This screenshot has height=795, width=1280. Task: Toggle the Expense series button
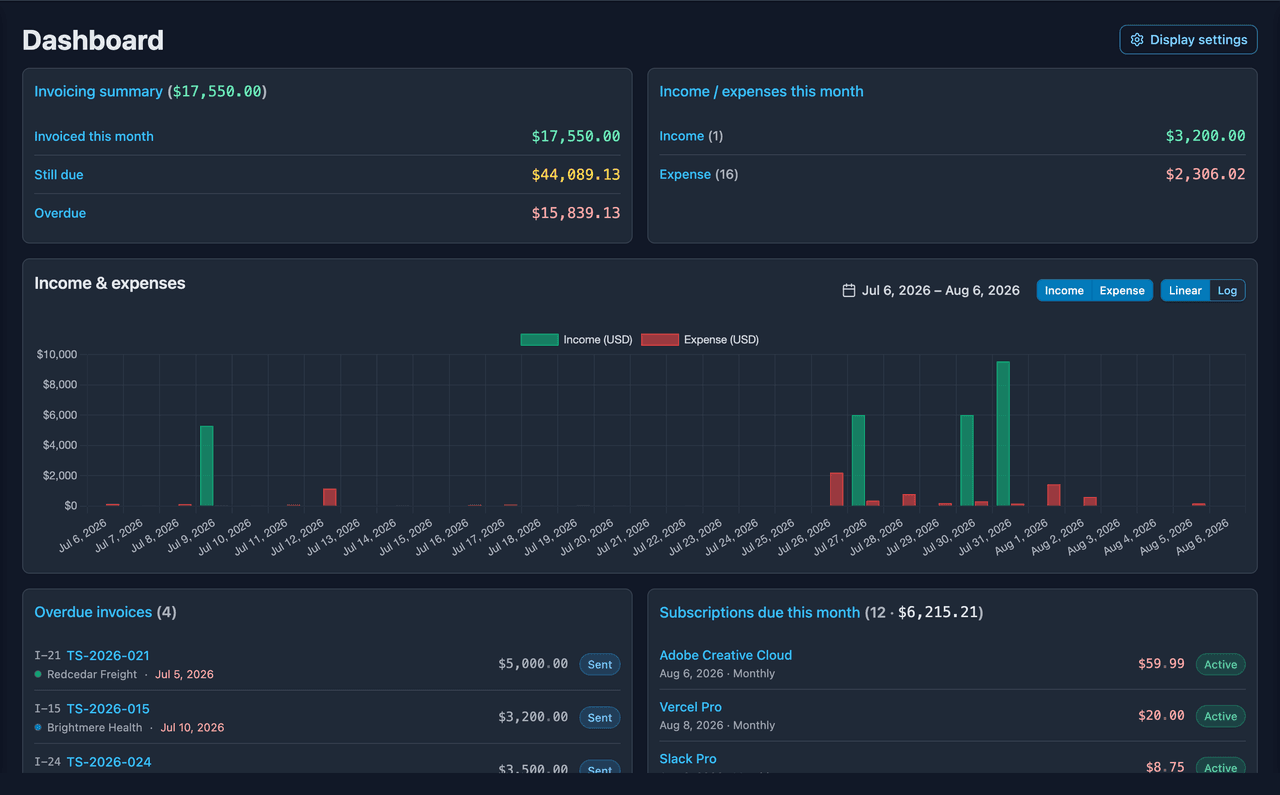click(1122, 290)
